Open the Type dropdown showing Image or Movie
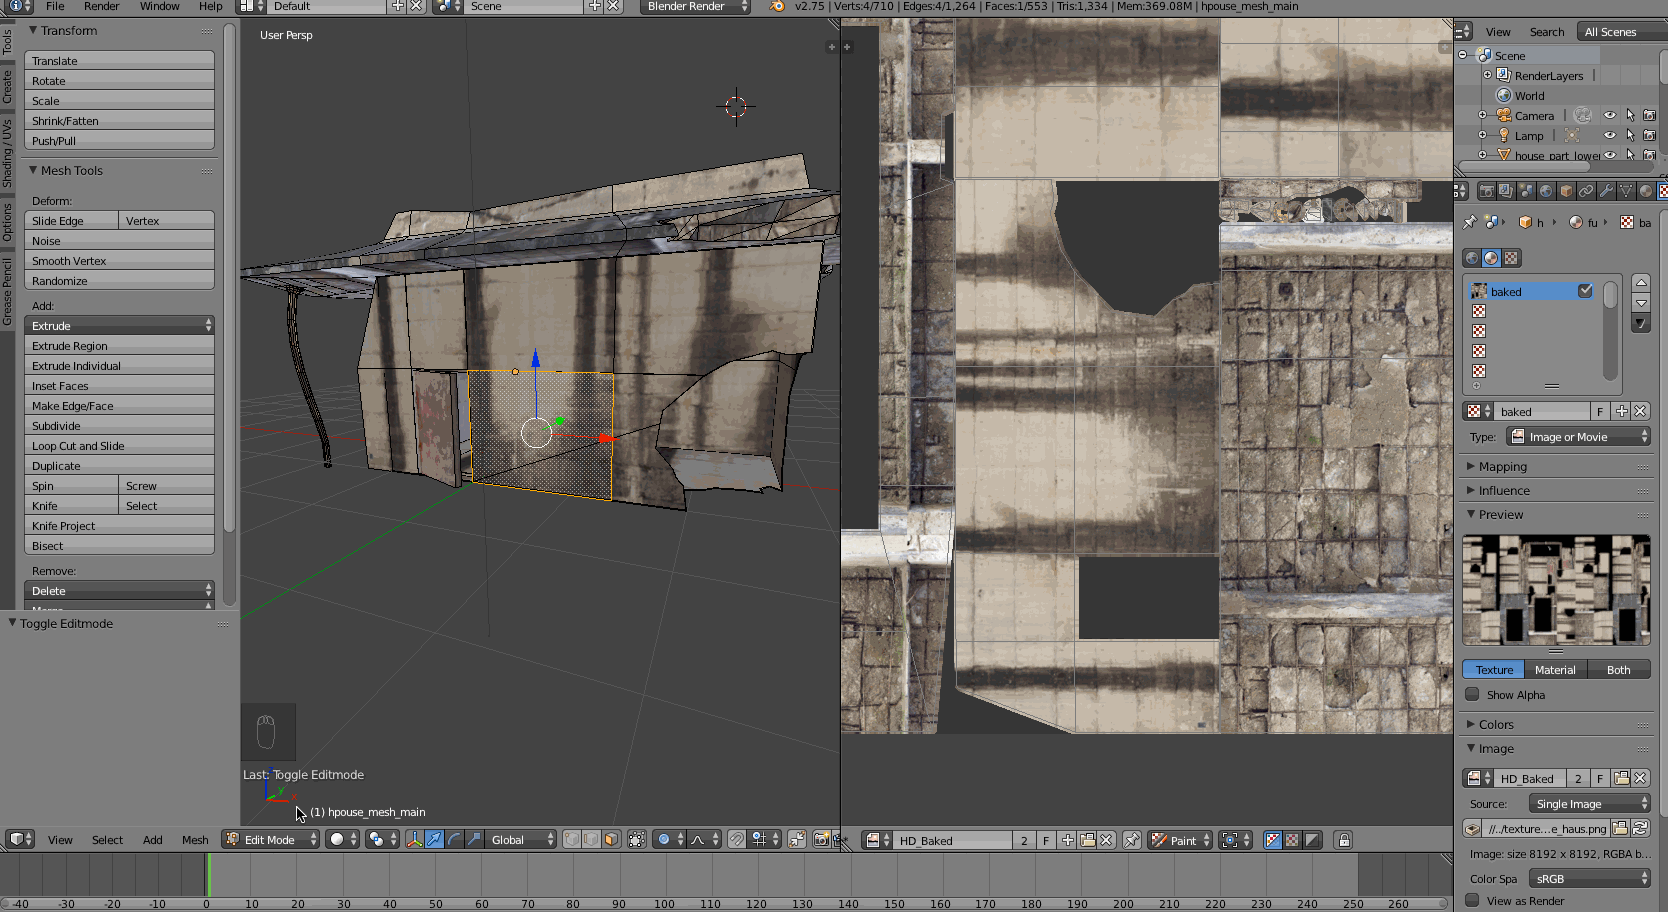 1579,436
